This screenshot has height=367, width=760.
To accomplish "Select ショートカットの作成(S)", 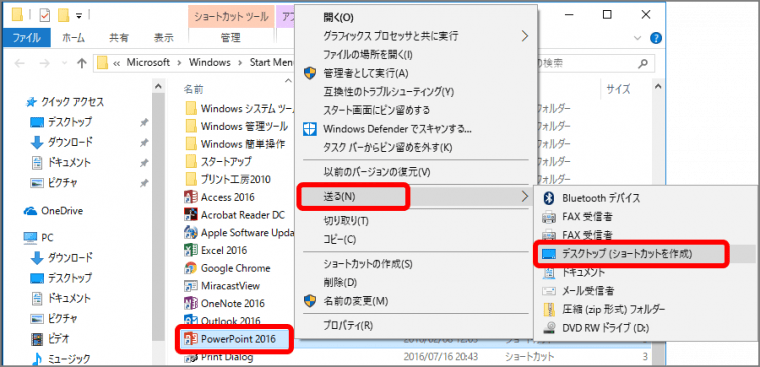I will click(x=367, y=264).
